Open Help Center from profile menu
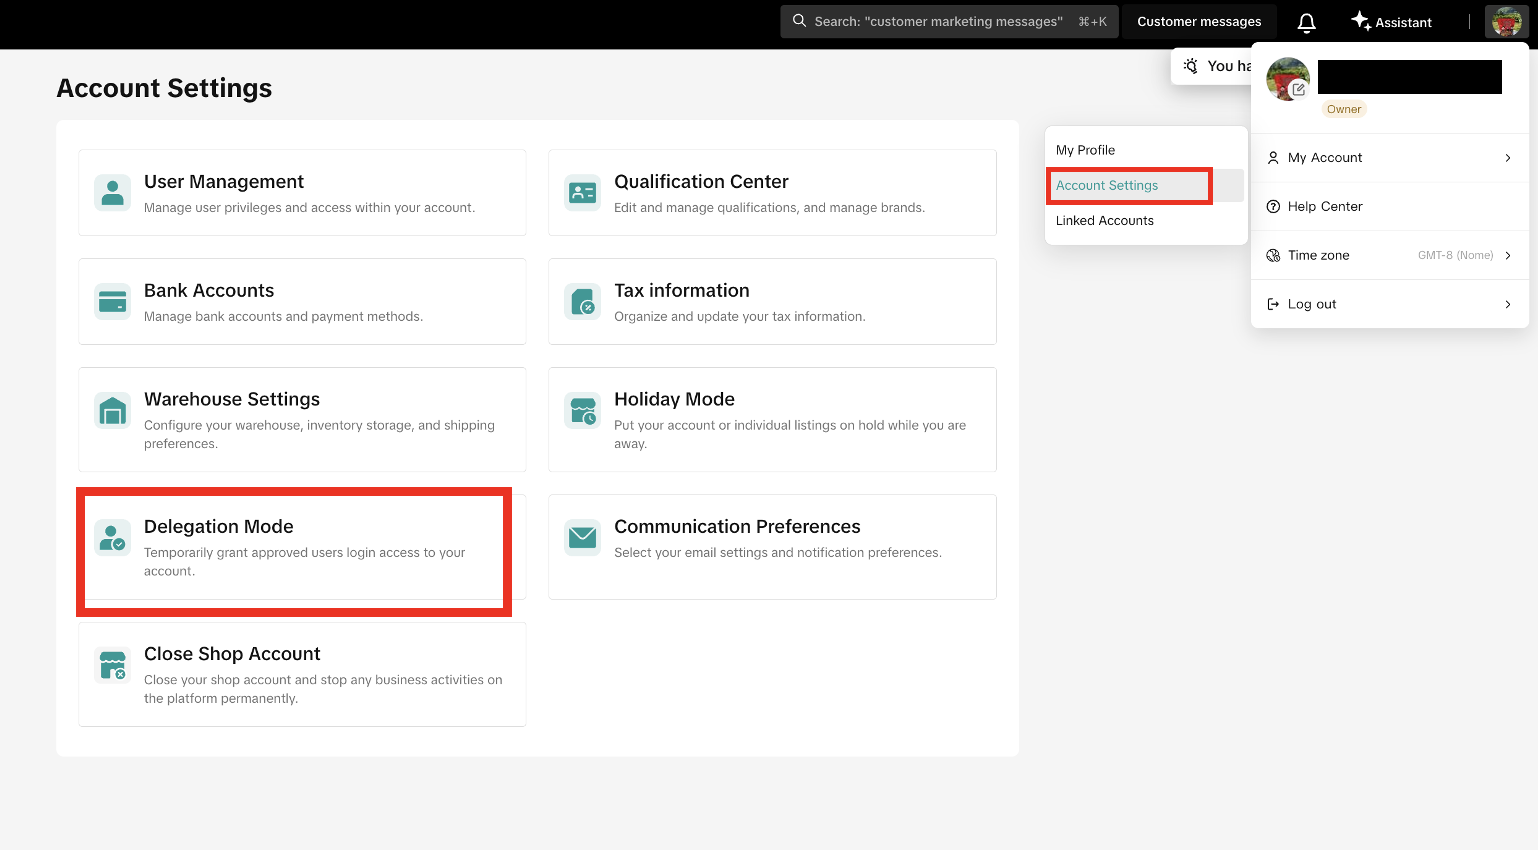1538x850 pixels. (x=1324, y=206)
